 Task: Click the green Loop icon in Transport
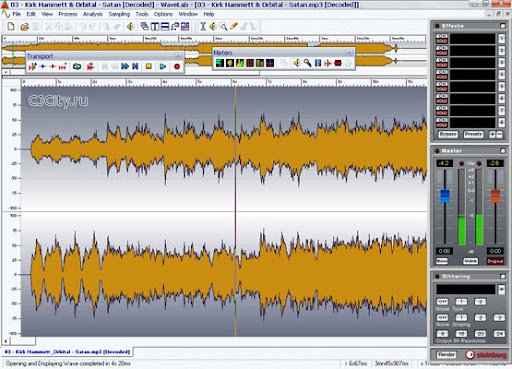77,66
